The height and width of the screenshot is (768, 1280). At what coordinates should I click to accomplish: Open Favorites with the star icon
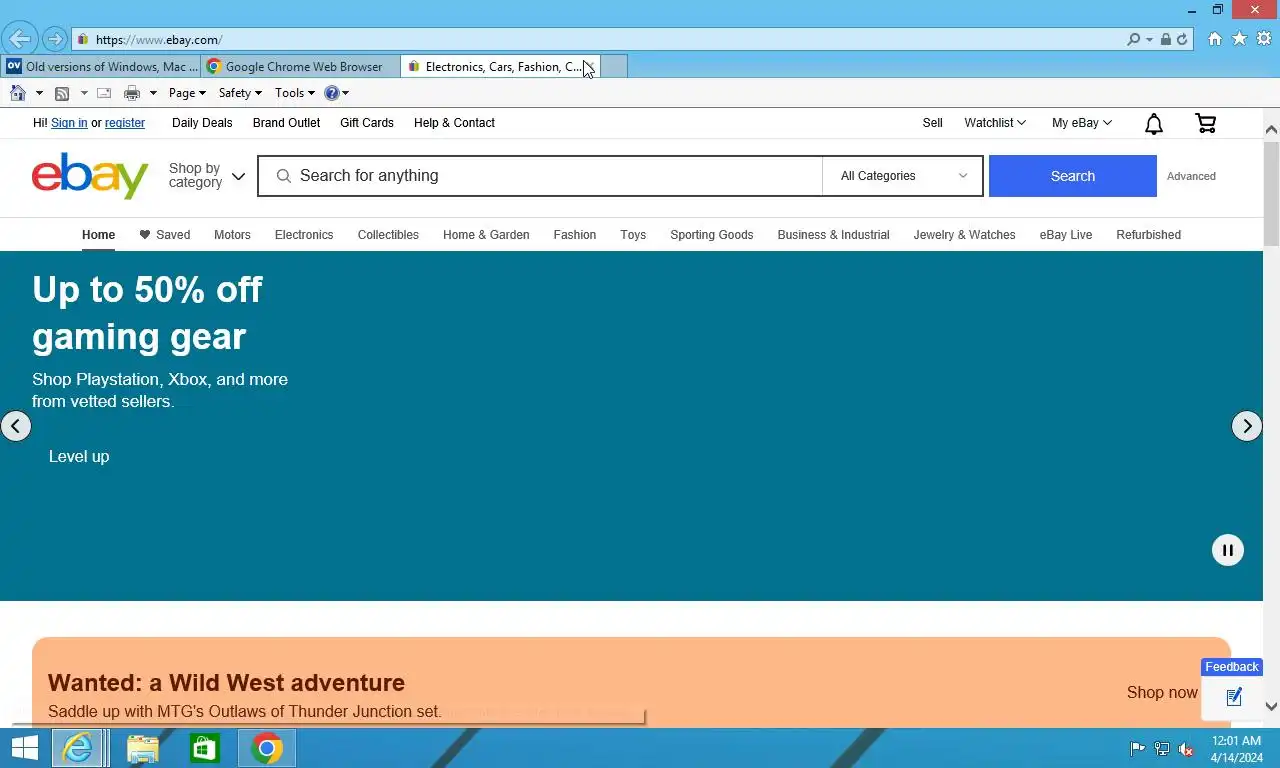coord(1239,39)
